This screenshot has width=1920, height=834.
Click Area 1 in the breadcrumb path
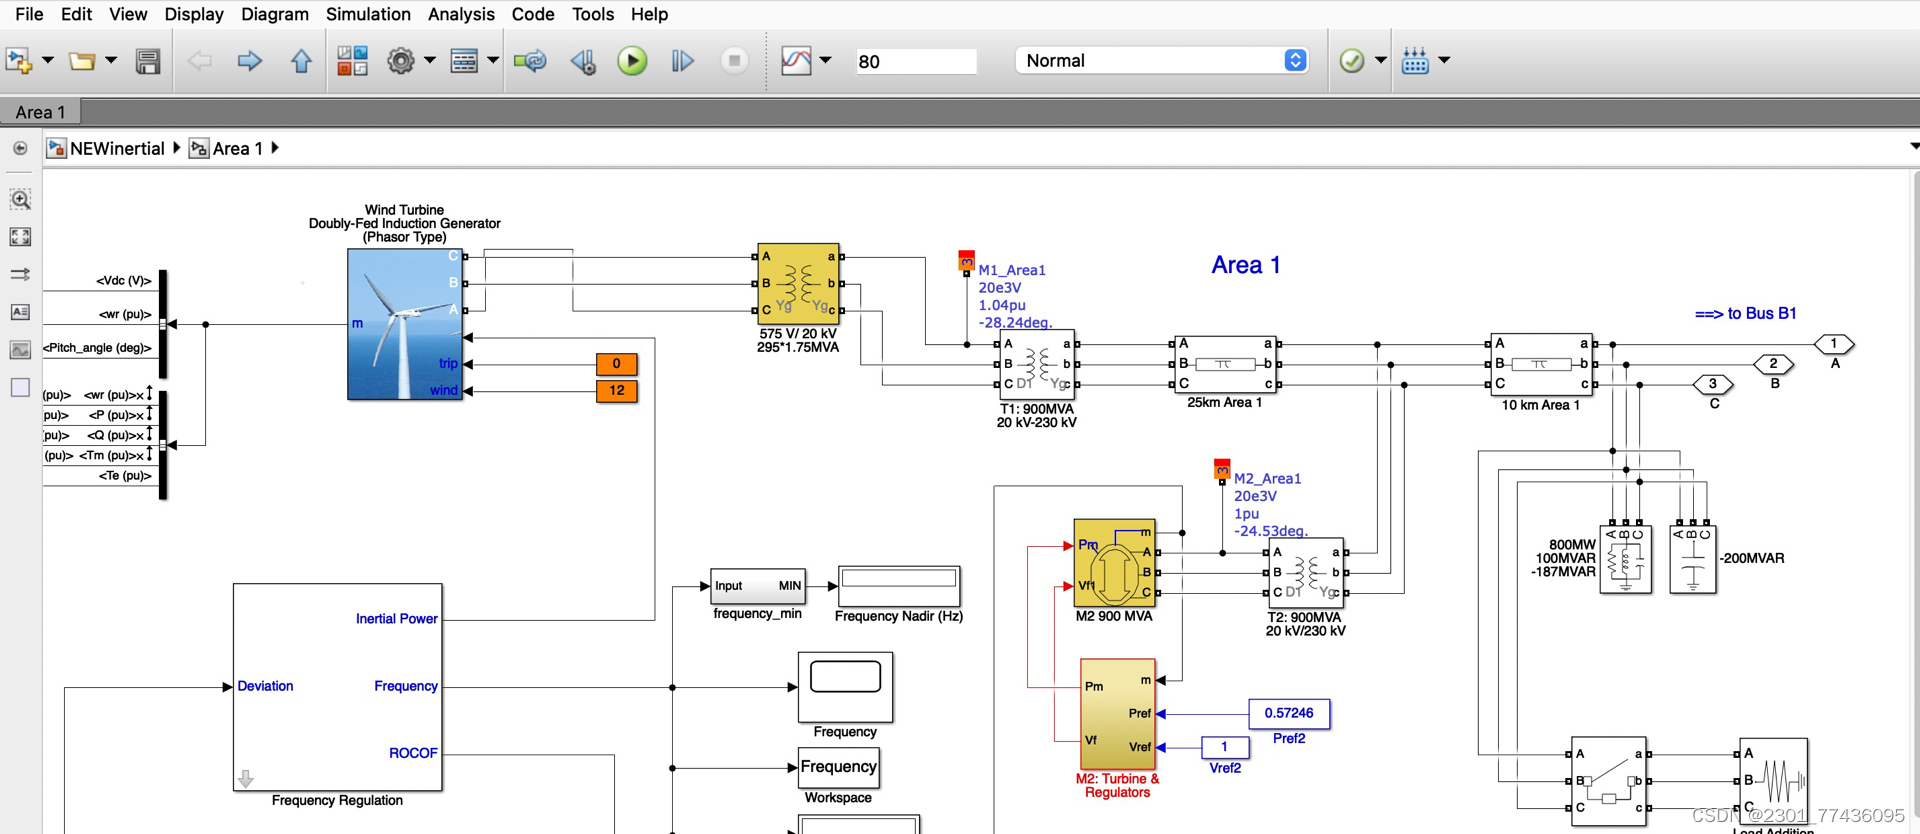click(237, 148)
